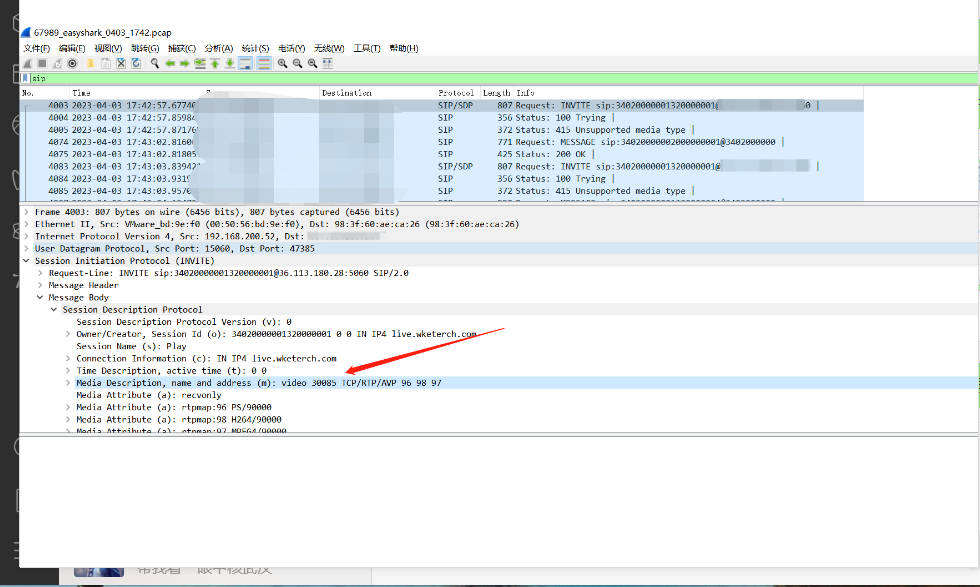Collapse Session Initiation Protocol (INVITE) node
Viewport: 980px width, 587px height.
tap(26, 261)
